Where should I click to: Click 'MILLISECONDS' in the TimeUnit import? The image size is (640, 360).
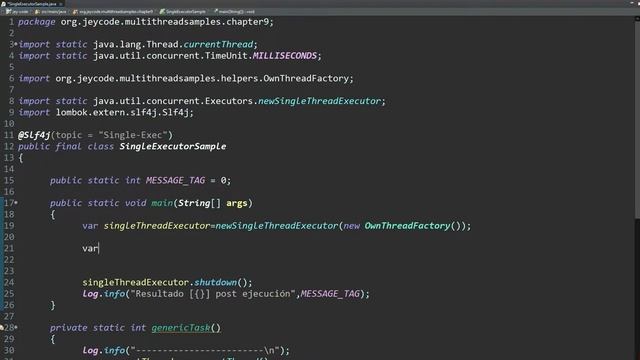point(284,56)
